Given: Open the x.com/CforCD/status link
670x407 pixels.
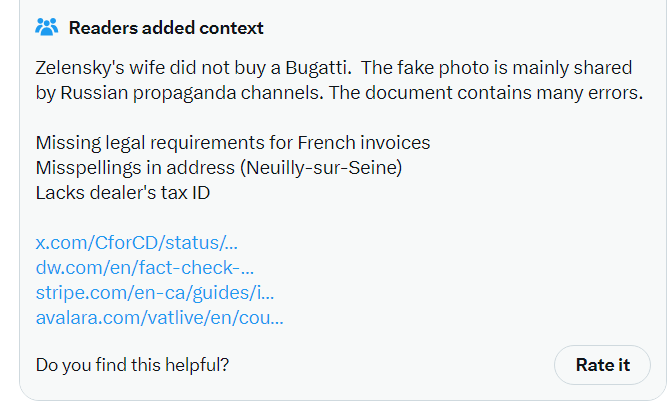Looking at the screenshot, I should 137,243.
